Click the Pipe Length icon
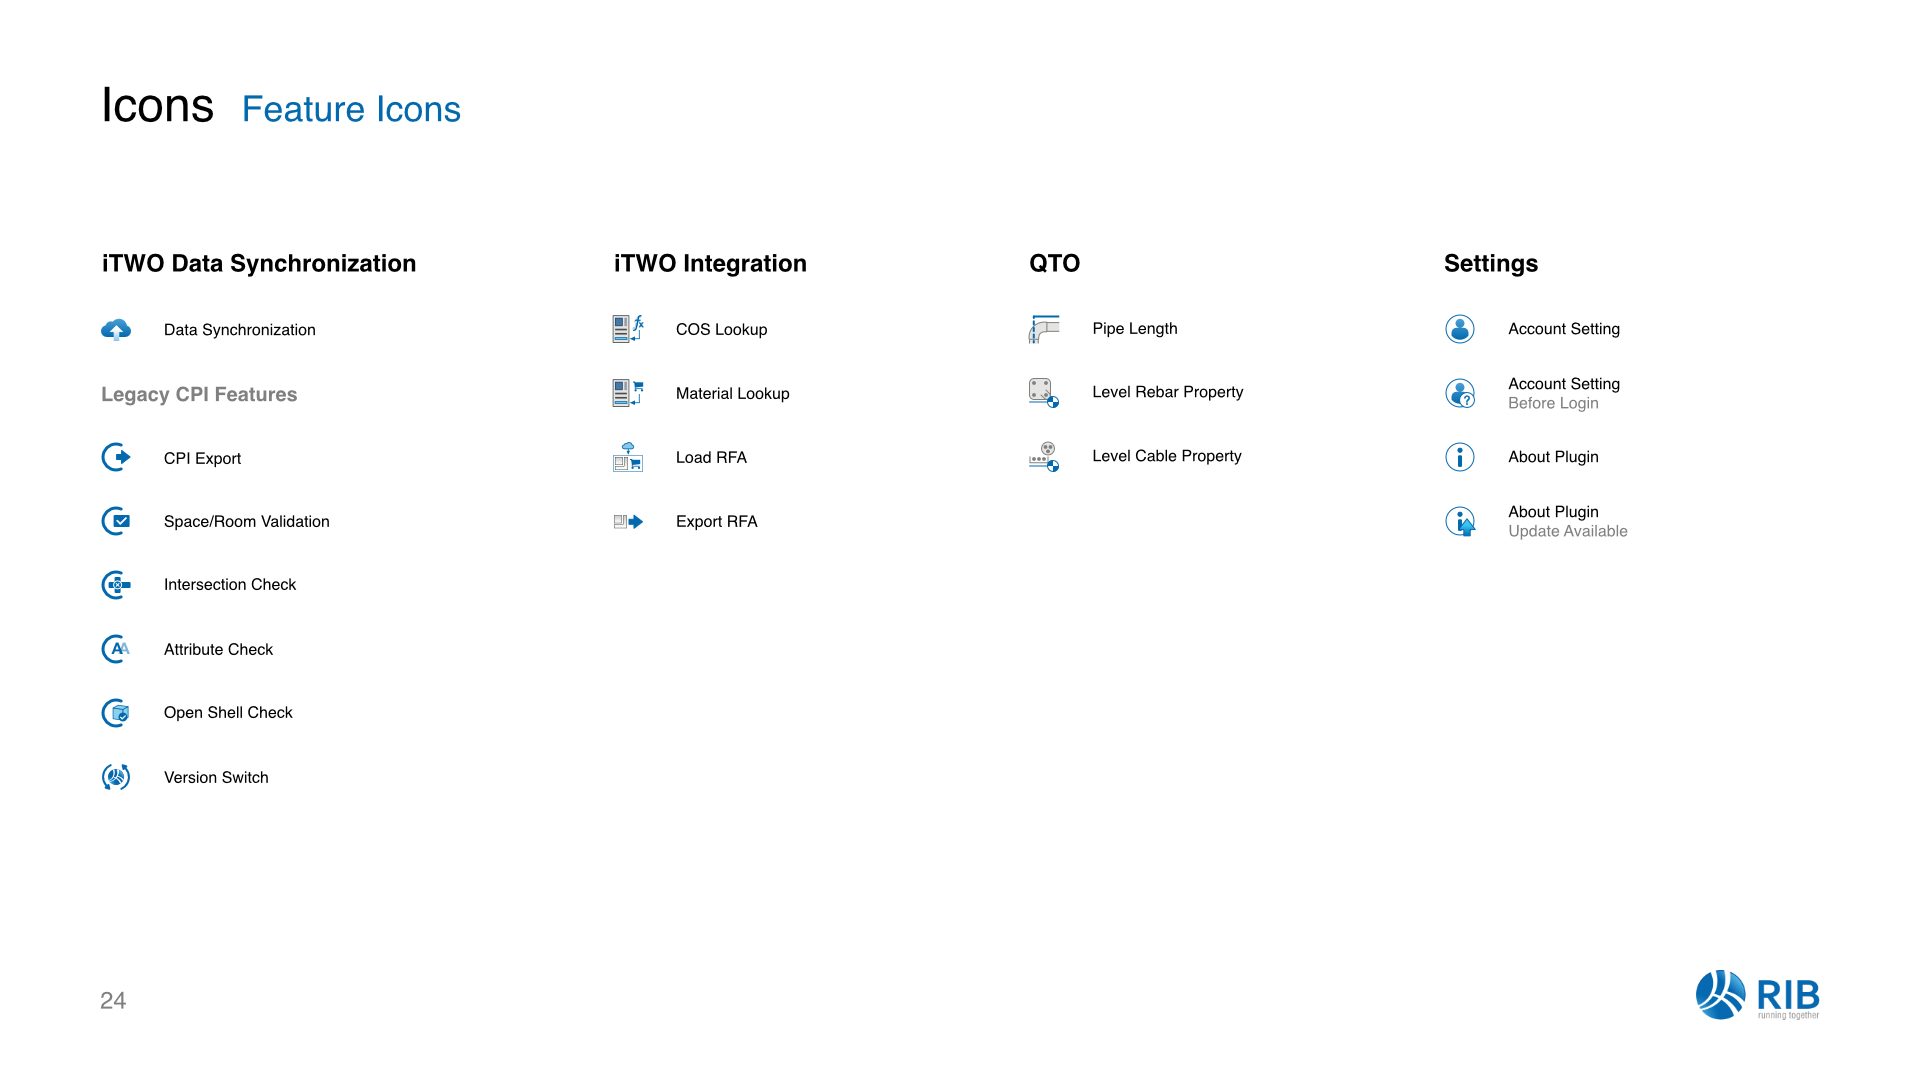1920x1080 pixels. tap(1044, 329)
